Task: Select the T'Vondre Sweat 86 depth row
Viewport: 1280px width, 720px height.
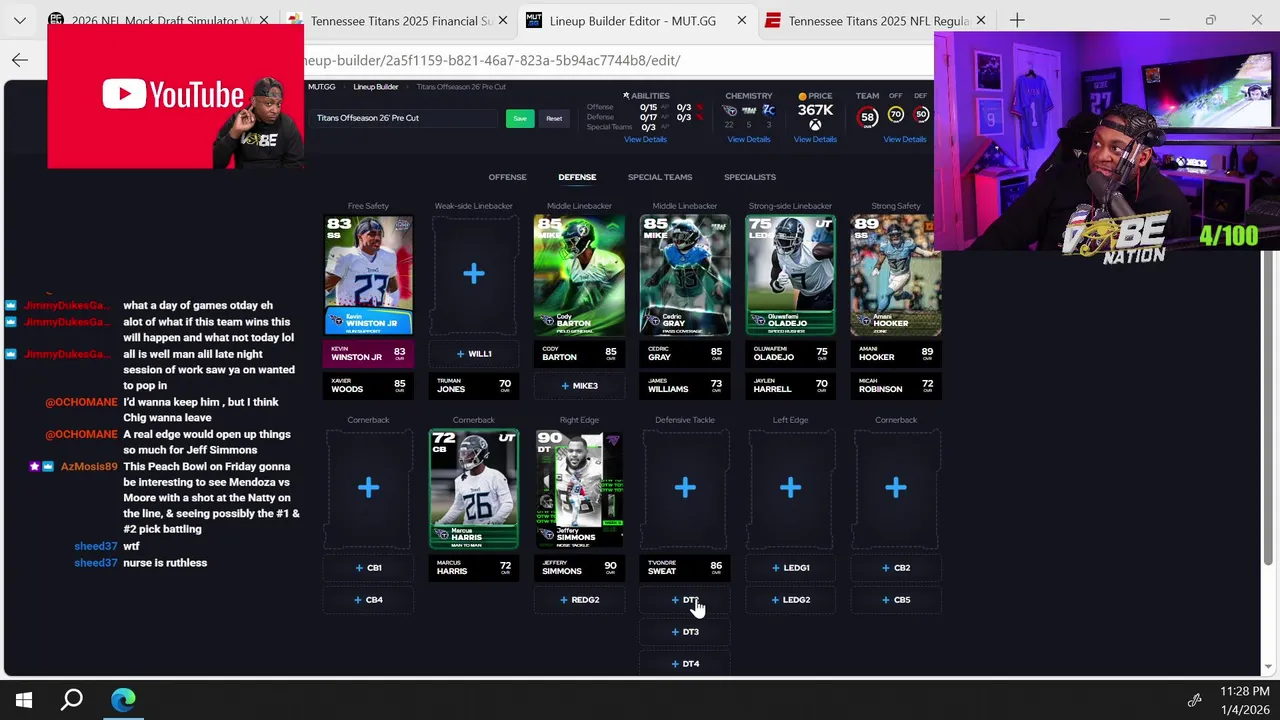Action: [685, 568]
